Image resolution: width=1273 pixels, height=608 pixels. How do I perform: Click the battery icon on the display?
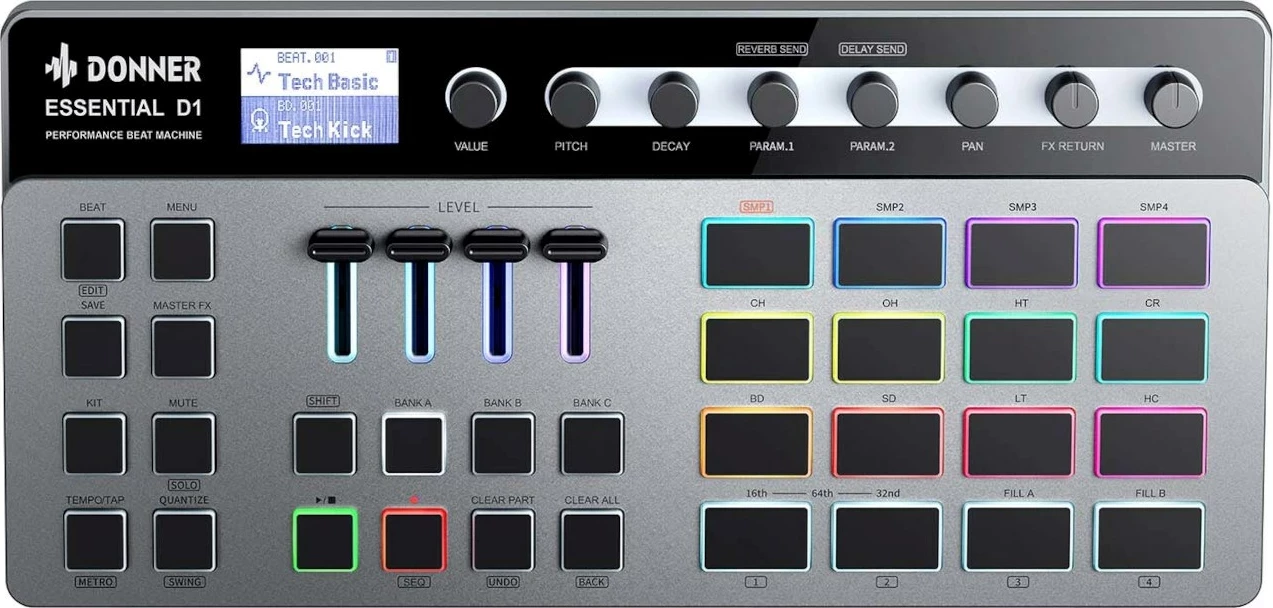(391, 57)
